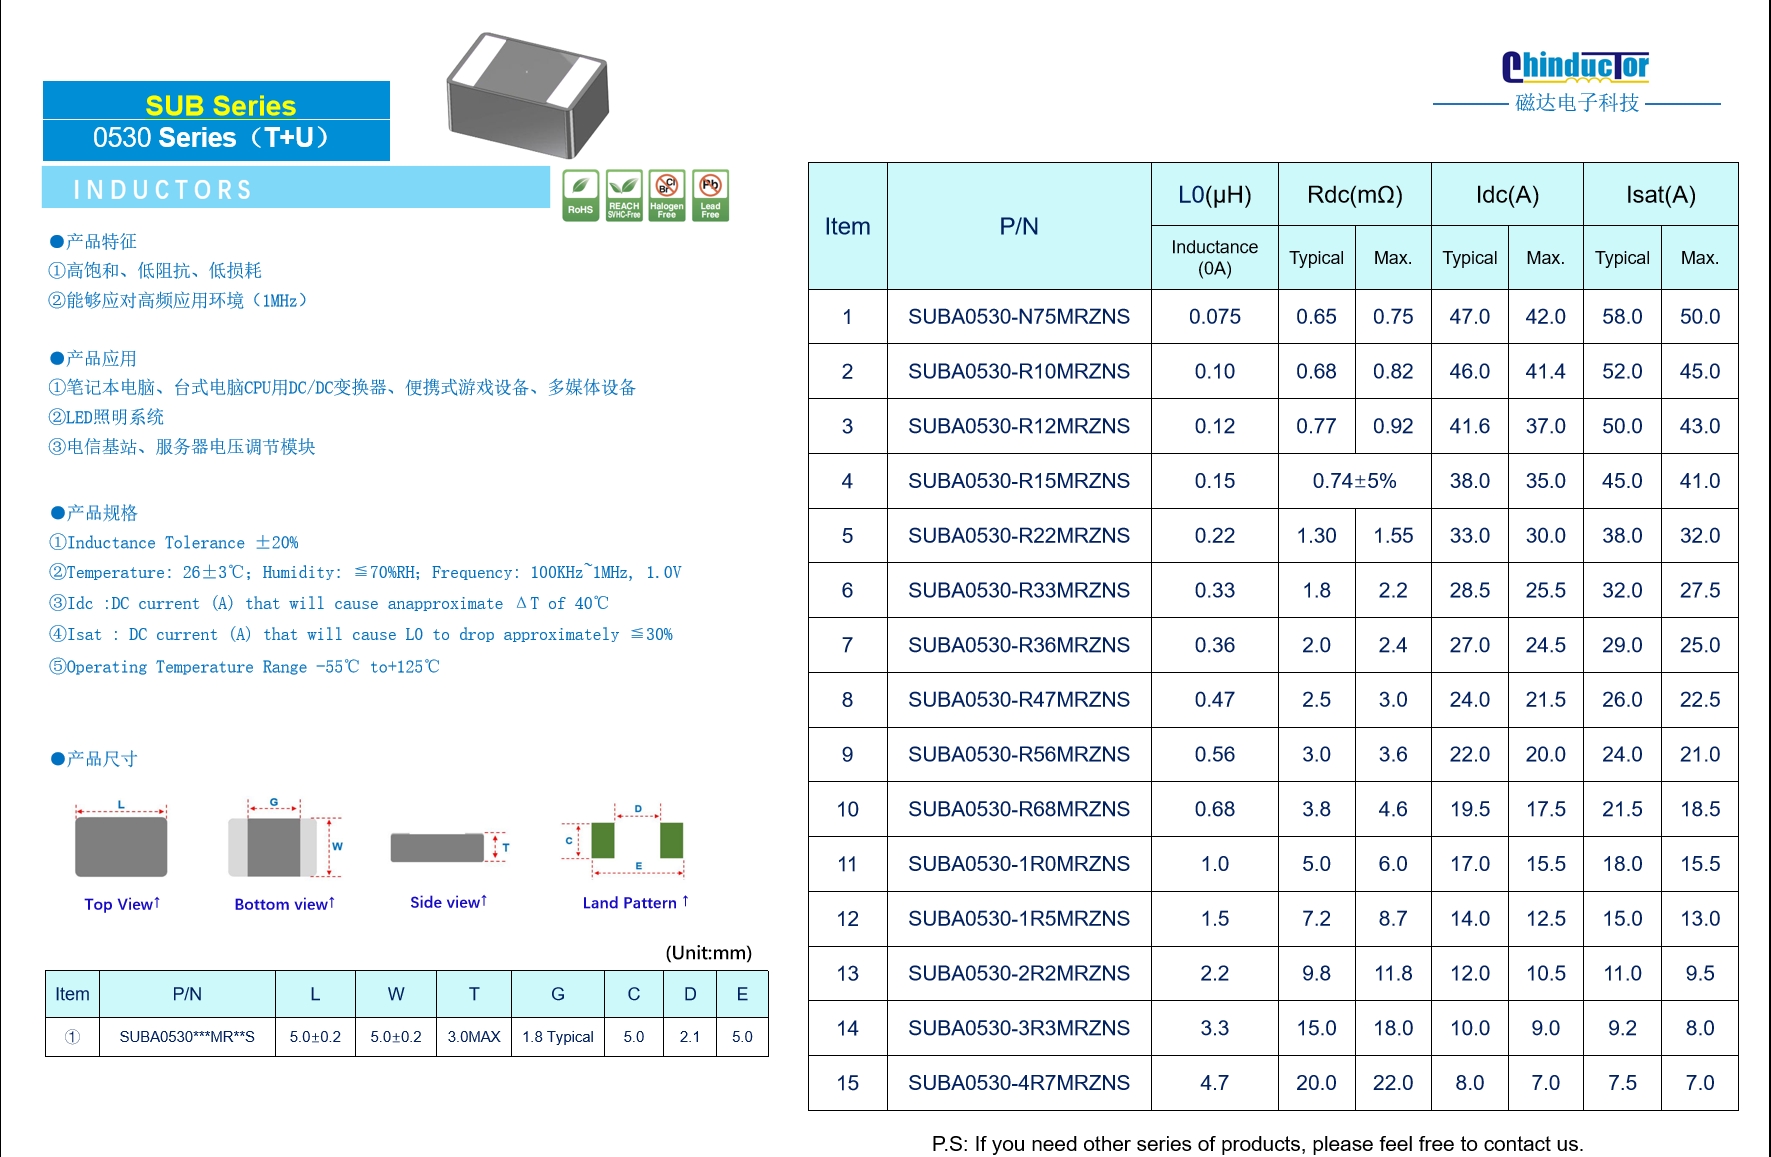Viewport: 1771px width, 1157px height.
Task: Click the "INDUCTORS" banner text
Action: pyautogui.click(x=163, y=190)
